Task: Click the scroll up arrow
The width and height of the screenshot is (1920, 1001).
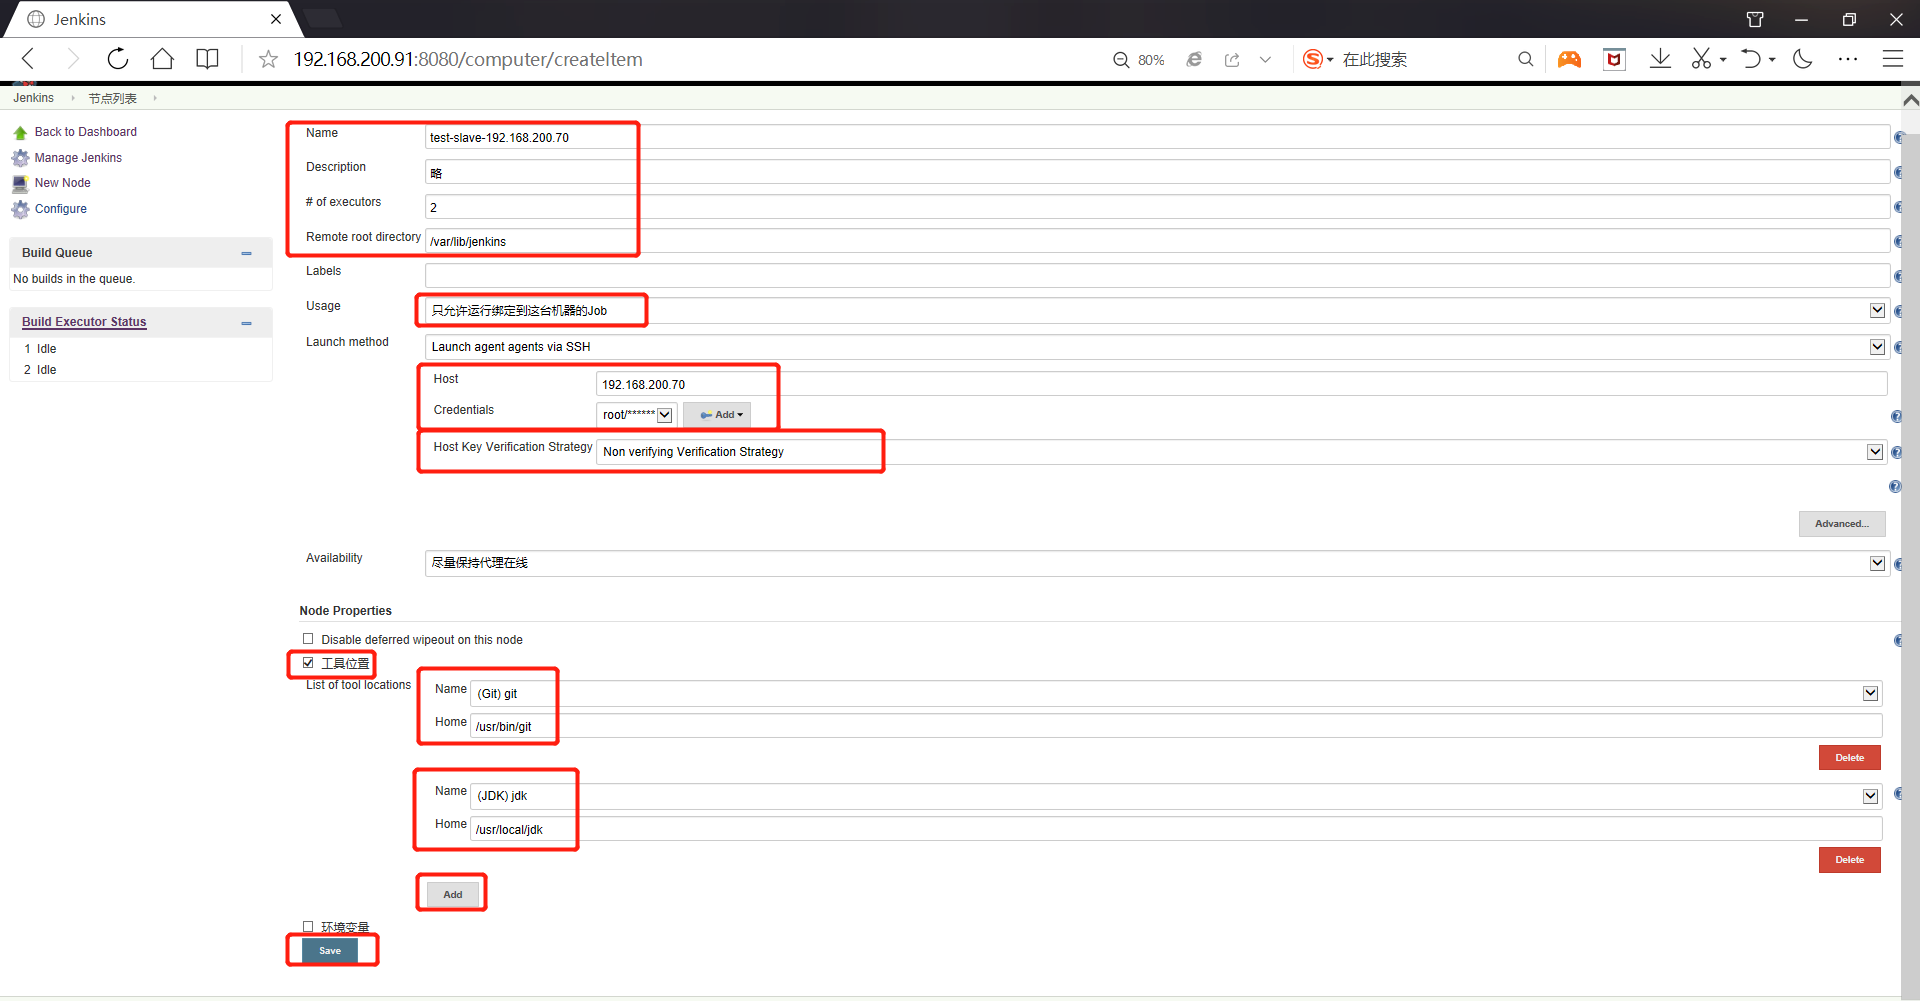Action: (x=1910, y=100)
